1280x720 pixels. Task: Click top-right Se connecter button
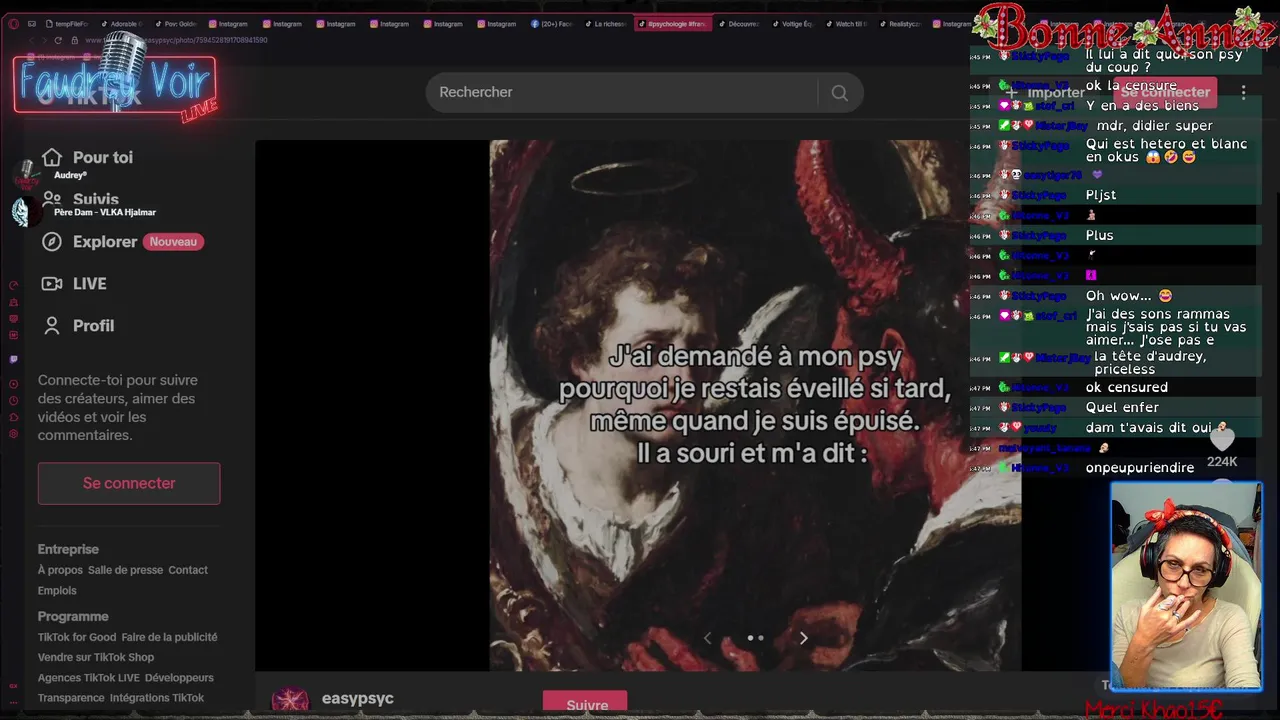tap(1164, 92)
